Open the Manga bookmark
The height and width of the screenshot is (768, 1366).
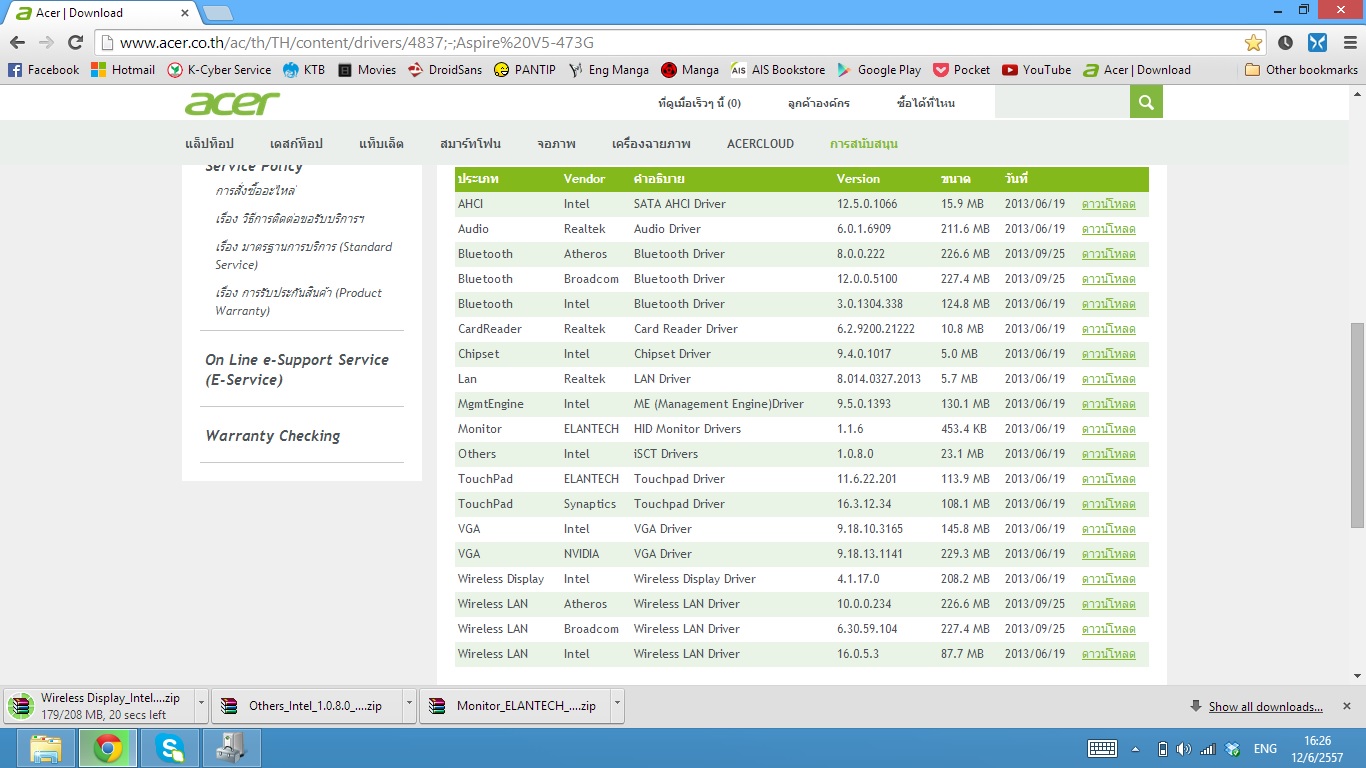click(x=690, y=70)
